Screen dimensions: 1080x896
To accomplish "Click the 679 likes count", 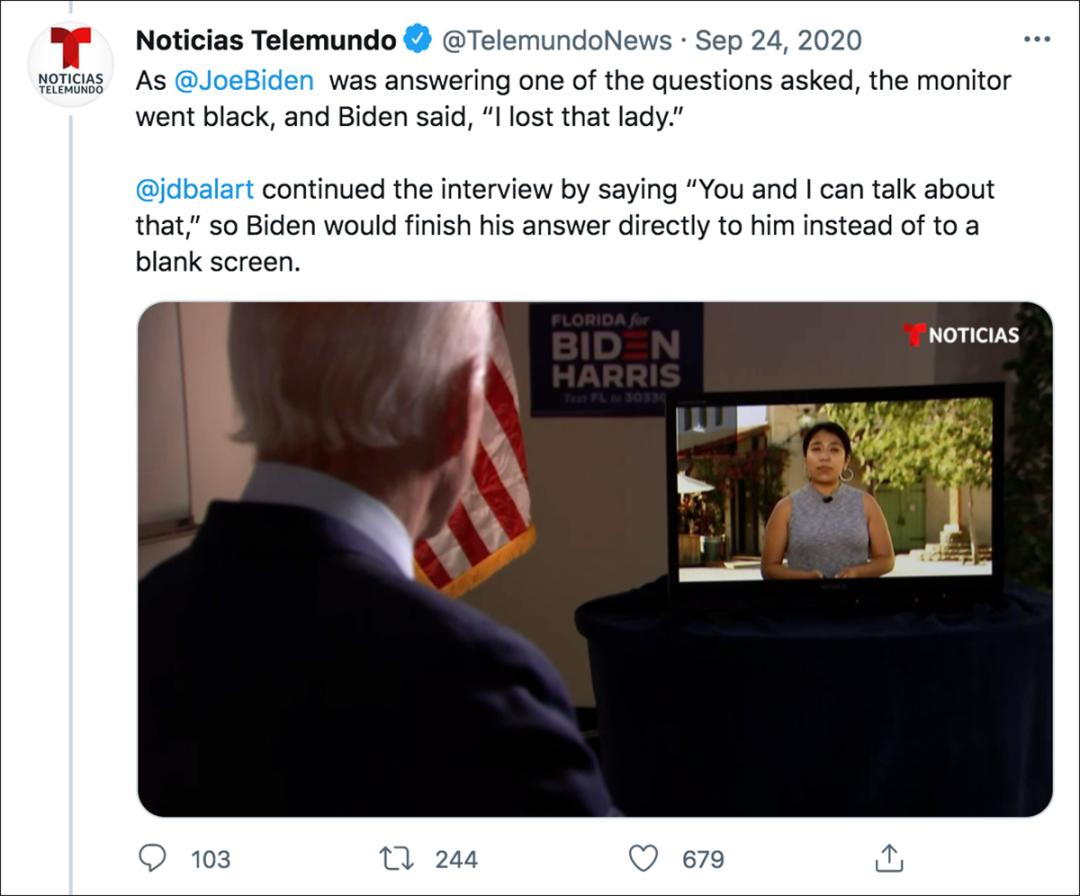I will click(703, 859).
